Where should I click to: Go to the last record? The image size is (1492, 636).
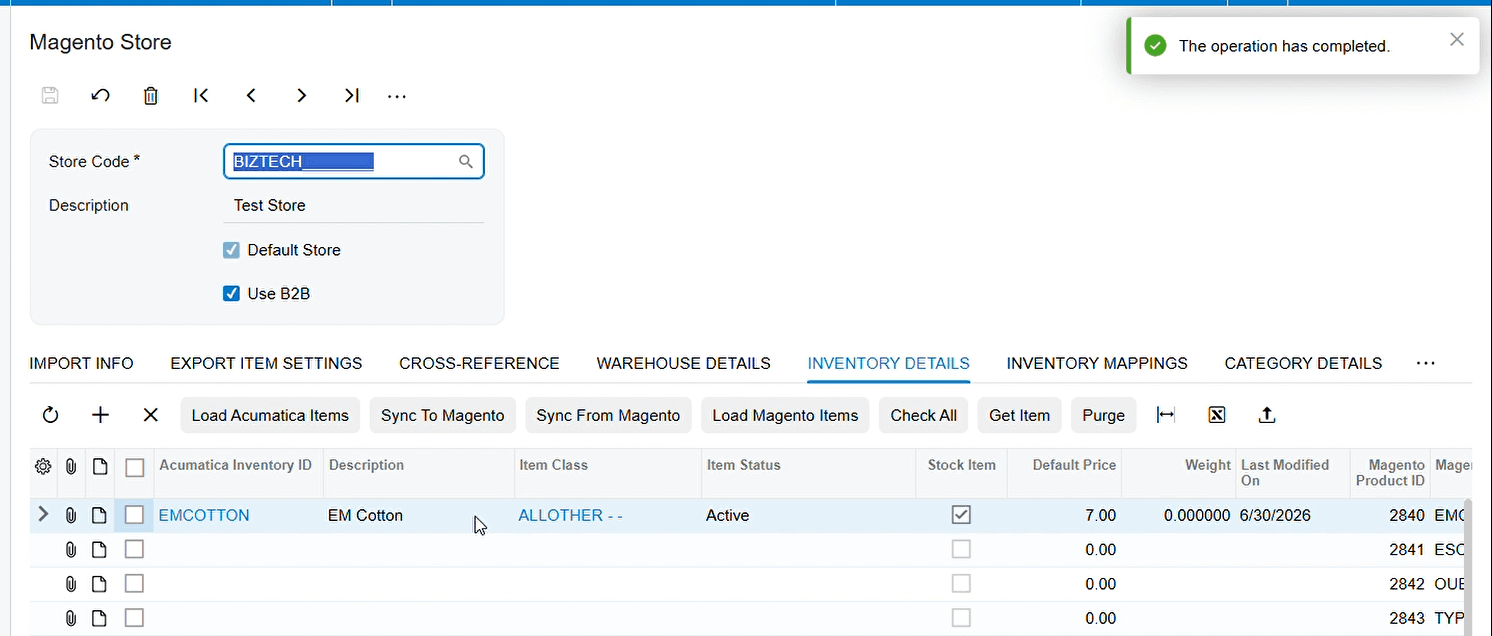[x=351, y=96]
